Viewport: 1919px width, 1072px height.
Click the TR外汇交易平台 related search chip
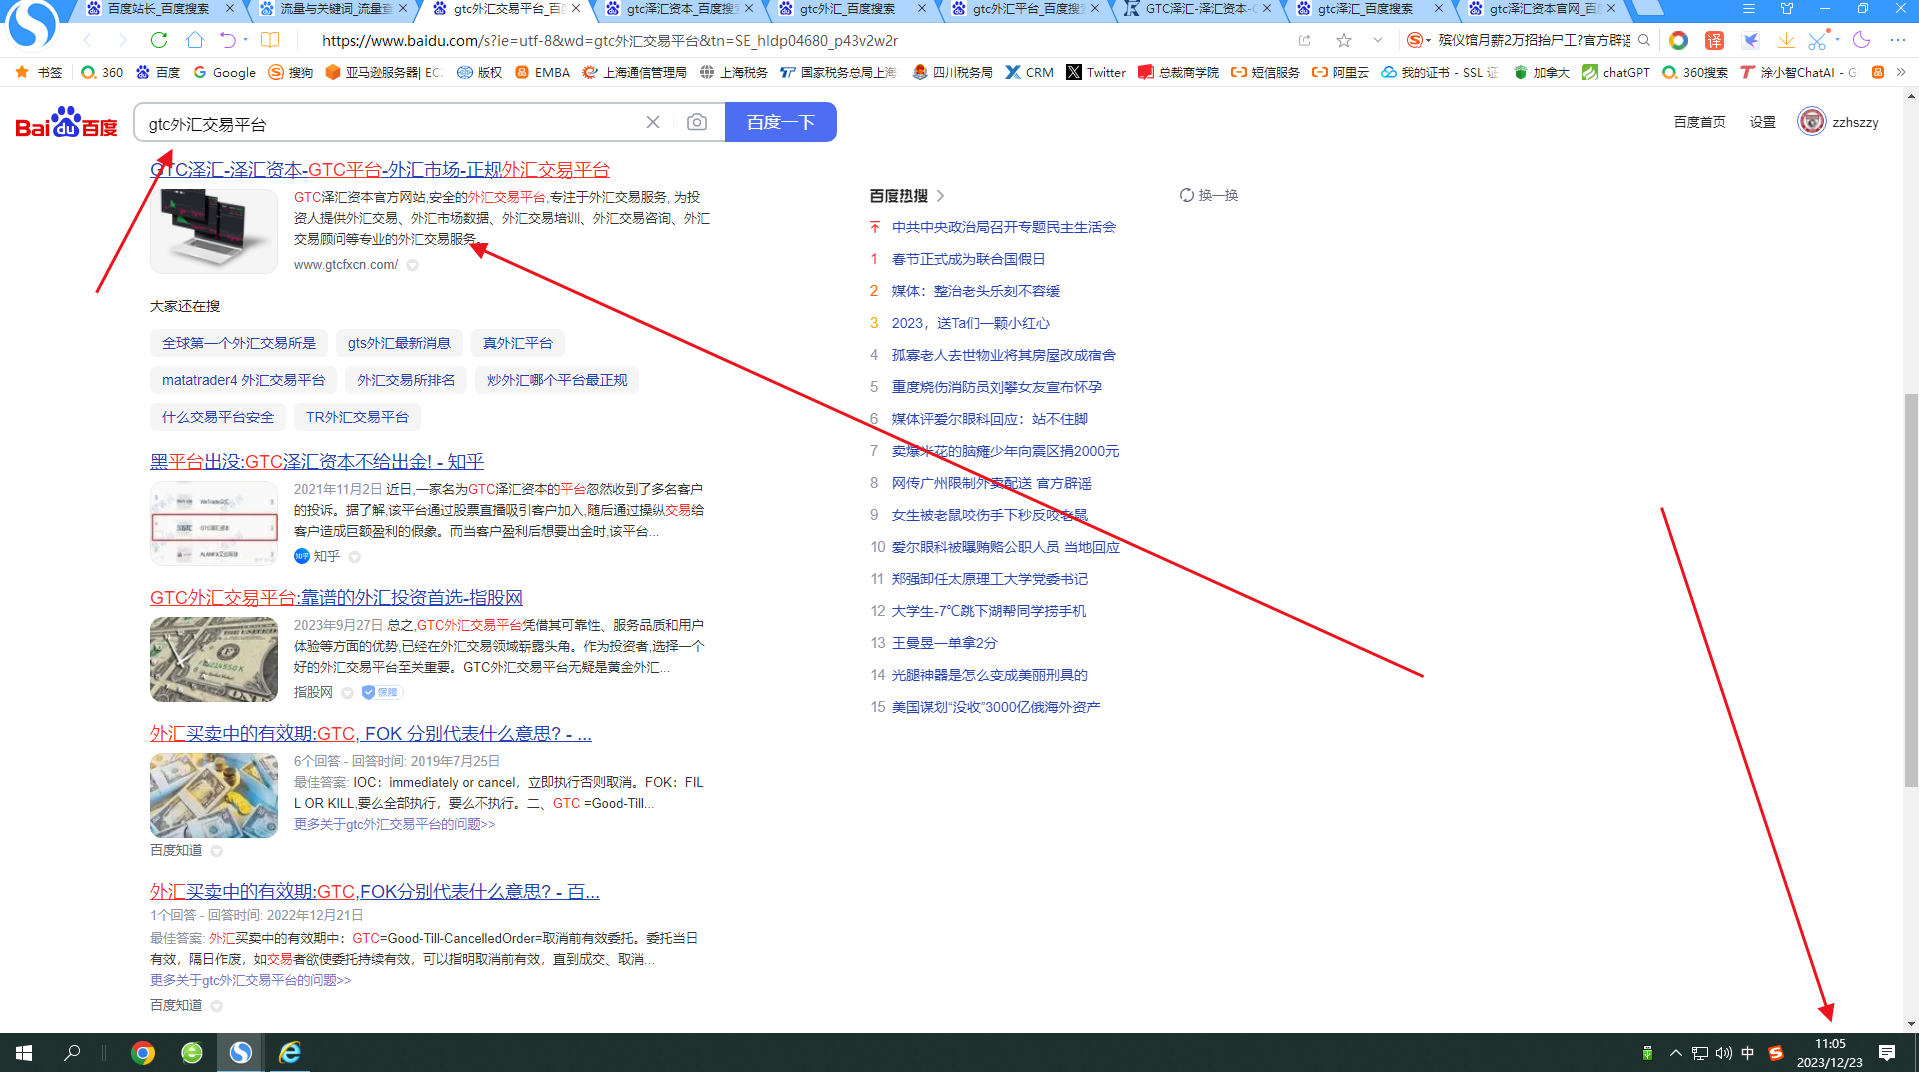point(357,417)
